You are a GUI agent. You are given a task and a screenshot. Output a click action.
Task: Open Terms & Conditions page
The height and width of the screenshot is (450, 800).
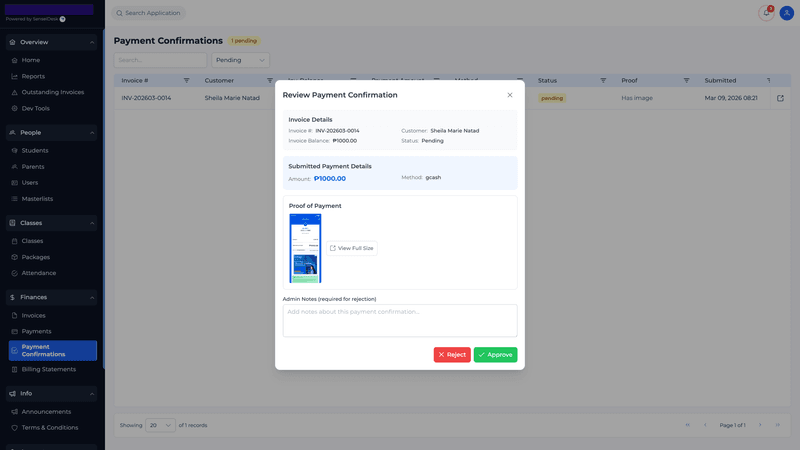click(52, 428)
